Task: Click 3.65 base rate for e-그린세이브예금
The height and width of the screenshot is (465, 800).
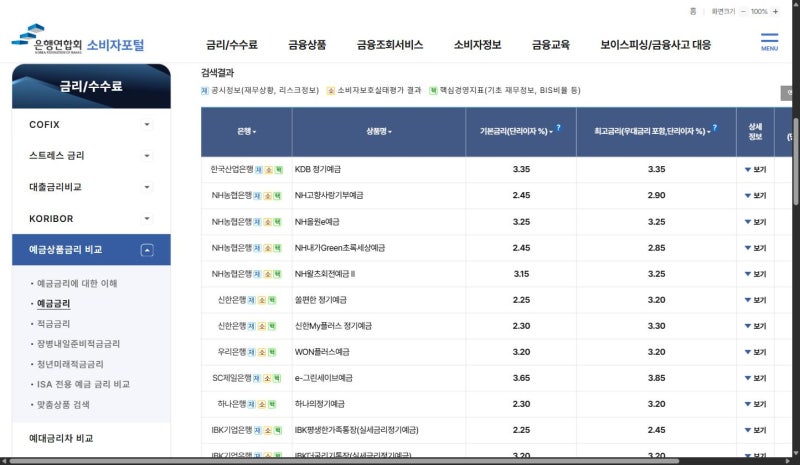Action: coord(521,378)
